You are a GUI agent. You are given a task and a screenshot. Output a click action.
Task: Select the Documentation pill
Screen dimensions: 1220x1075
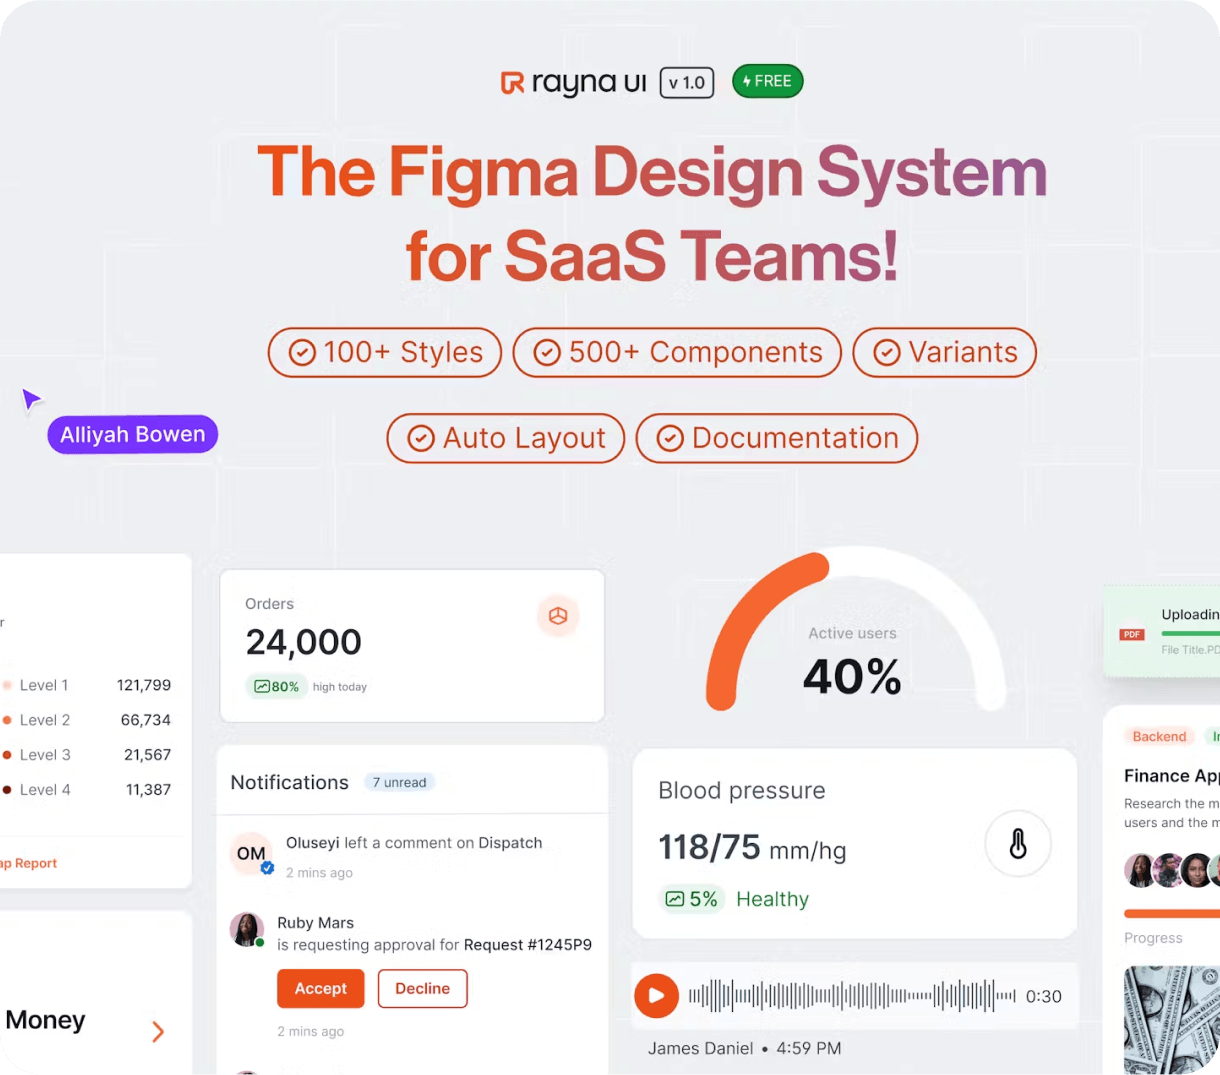(777, 438)
